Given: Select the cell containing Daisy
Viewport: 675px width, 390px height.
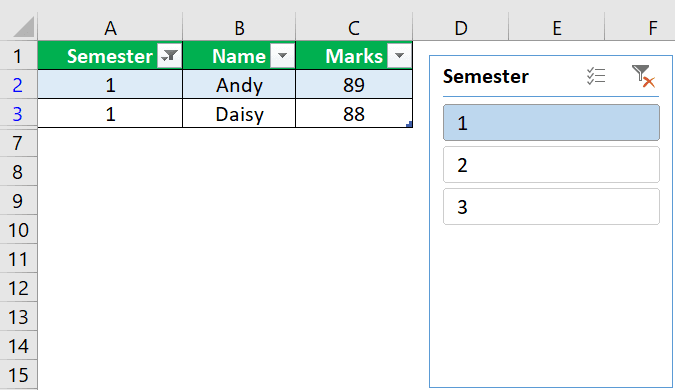Looking at the screenshot, I should click(239, 113).
